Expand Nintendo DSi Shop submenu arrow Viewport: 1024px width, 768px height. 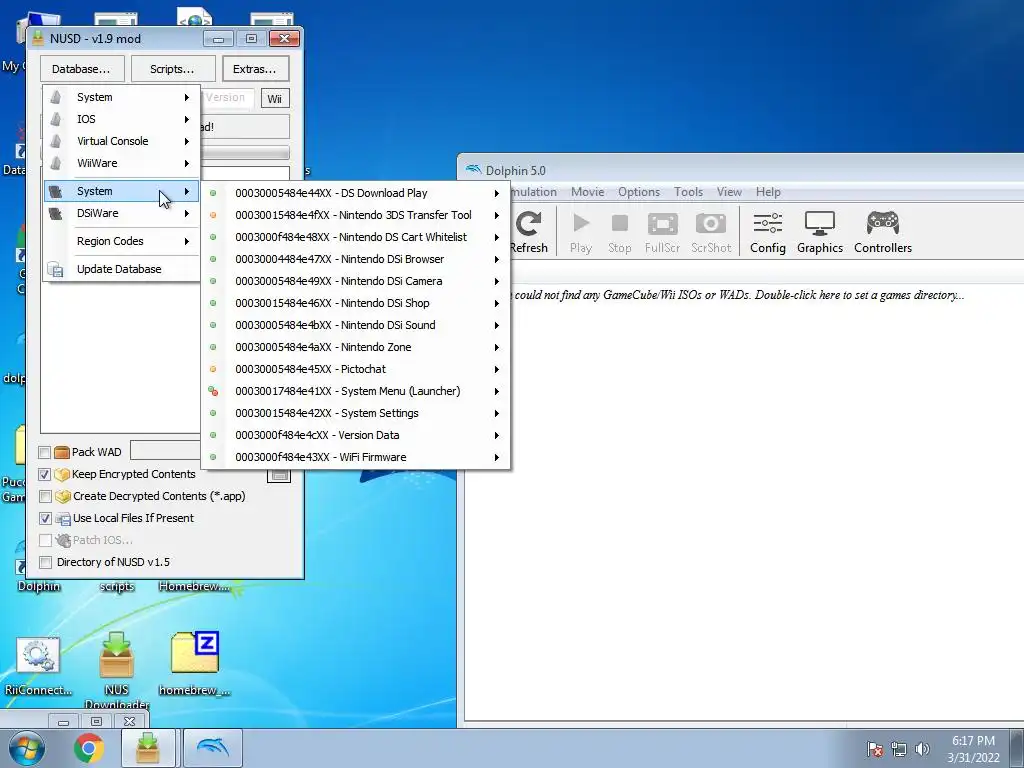(x=496, y=304)
